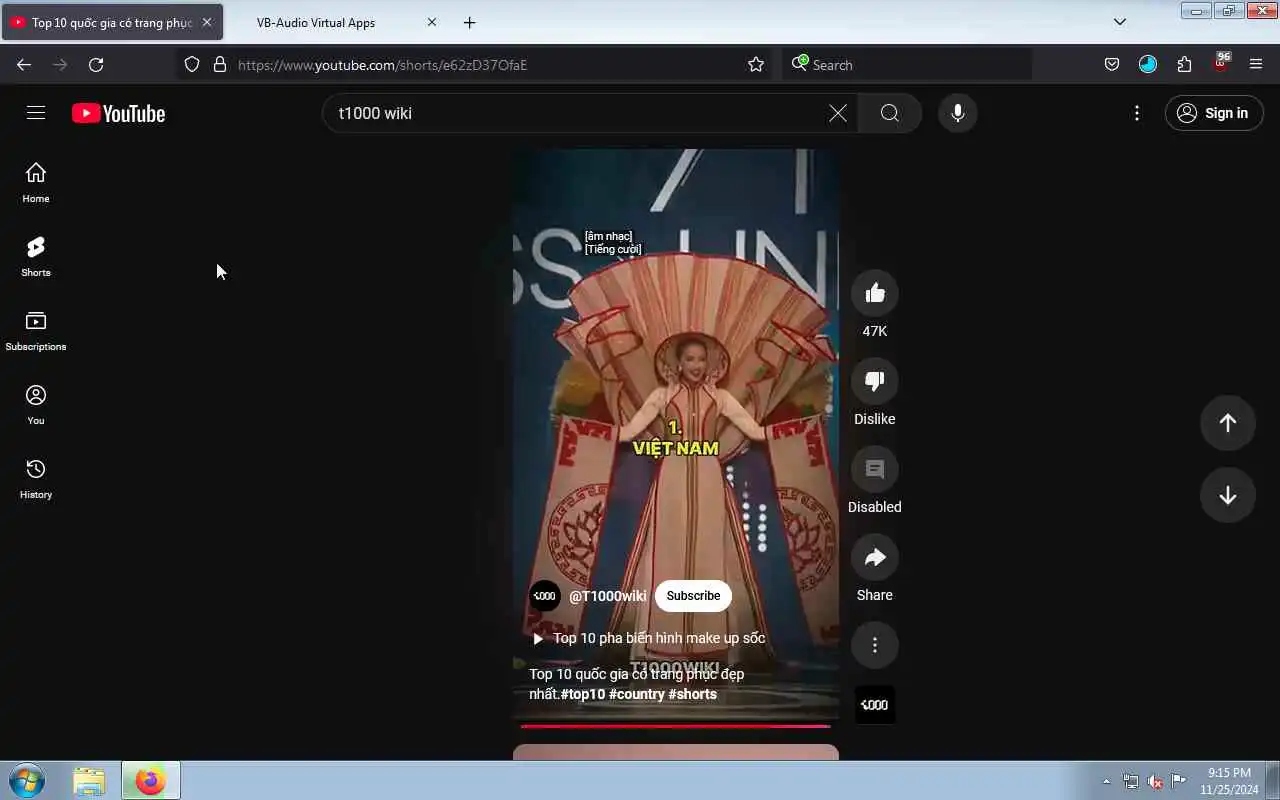This screenshot has height=800, width=1280.
Task: Switch to the VB-Audio Virtual Apps tab
Action: (316, 22)
